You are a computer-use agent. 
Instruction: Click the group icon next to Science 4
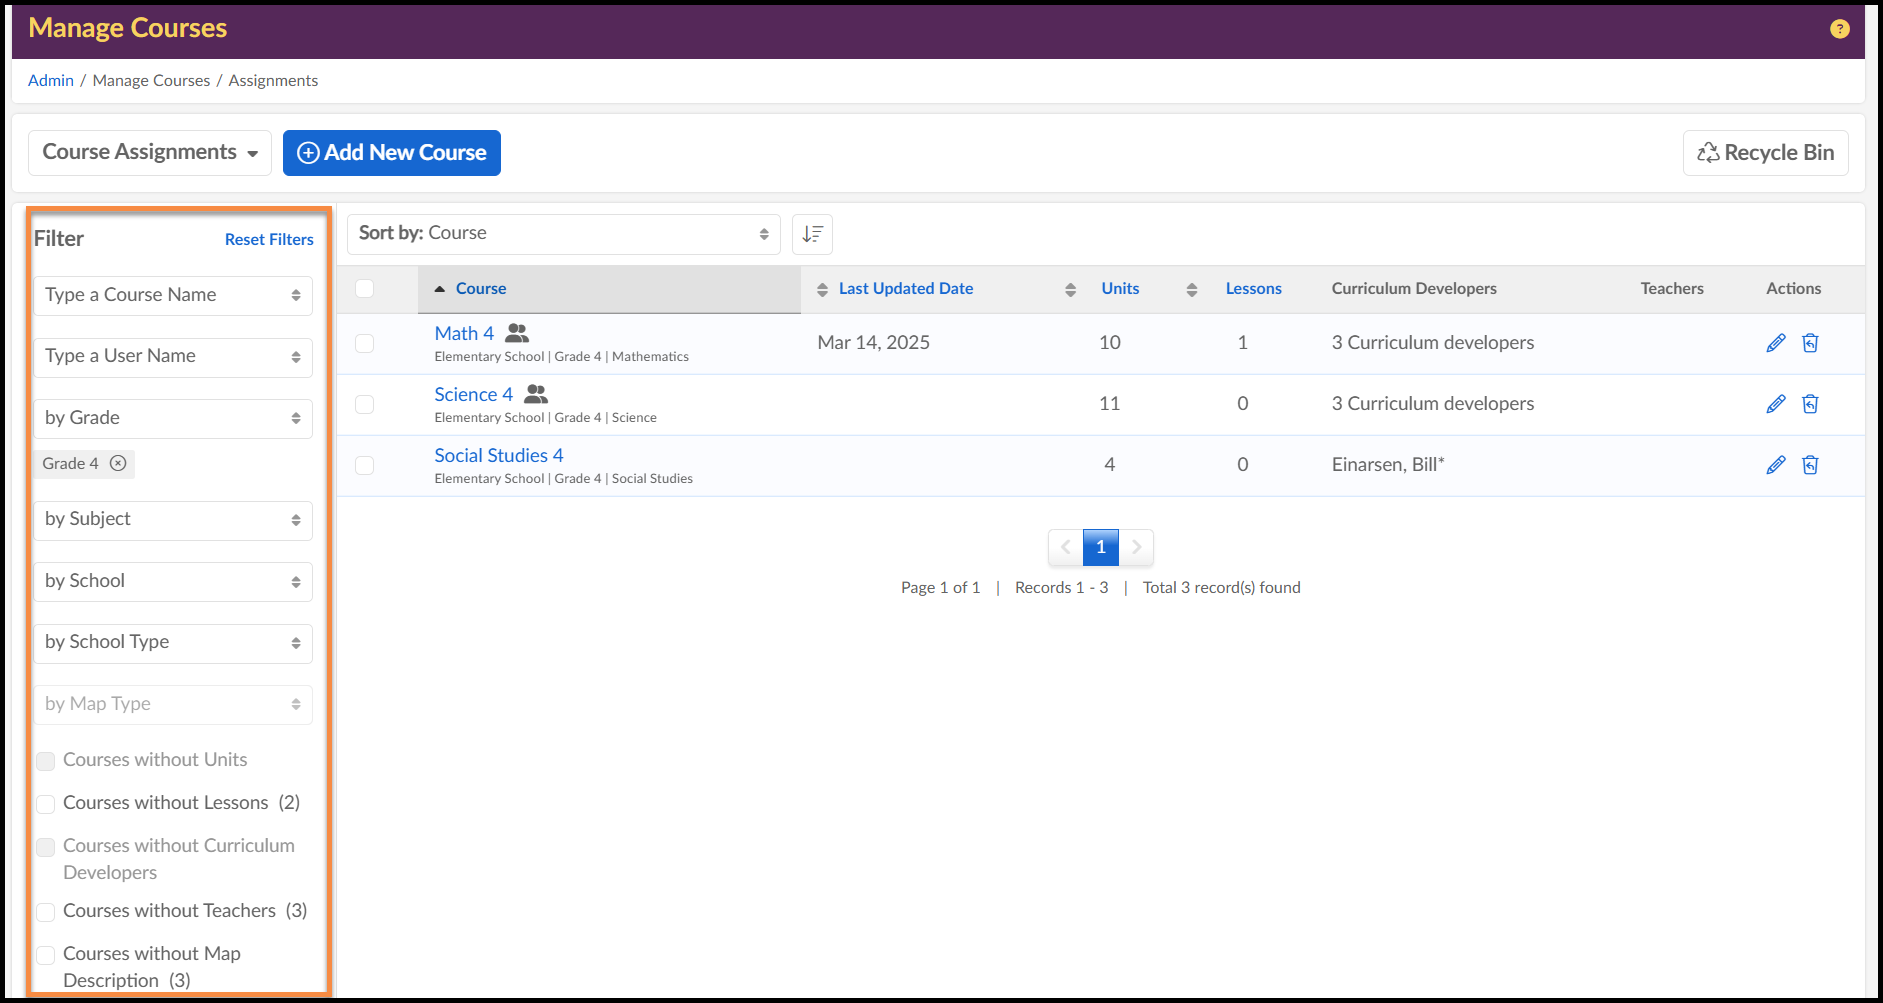(x=536, y=394)
